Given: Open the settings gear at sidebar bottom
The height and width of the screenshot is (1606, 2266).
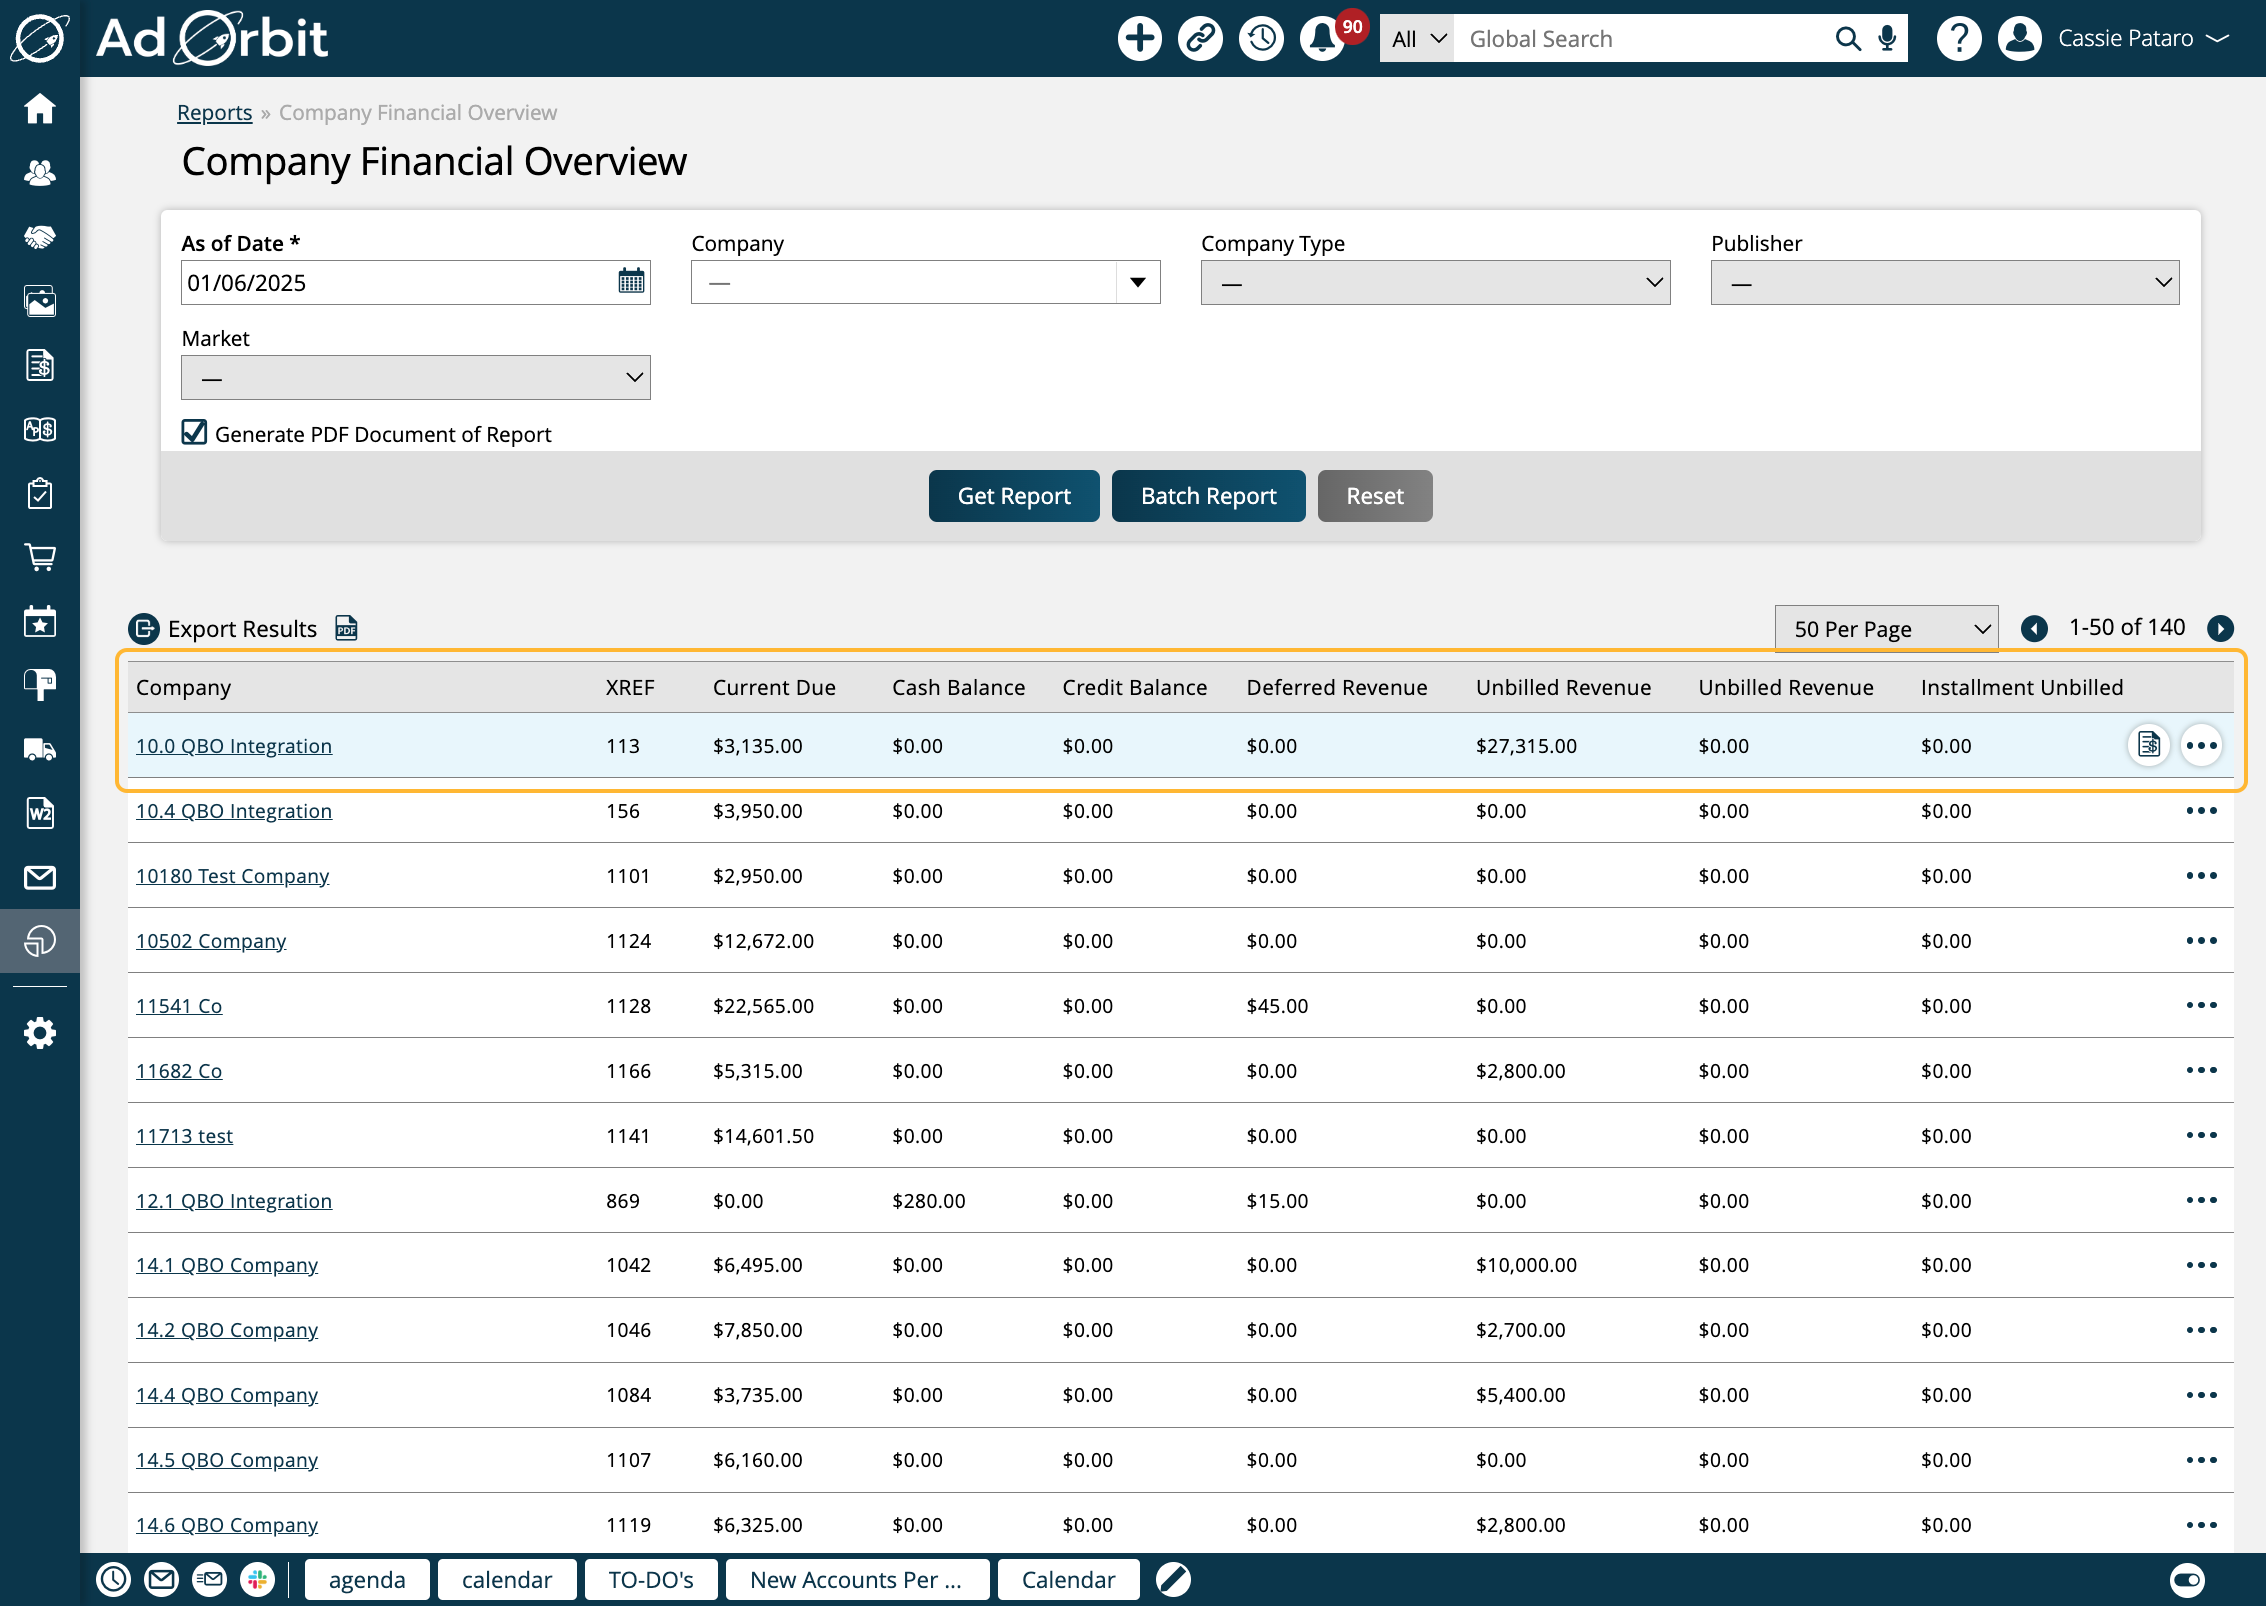Looking at the screenshot, I should (x=40, y=1032).
